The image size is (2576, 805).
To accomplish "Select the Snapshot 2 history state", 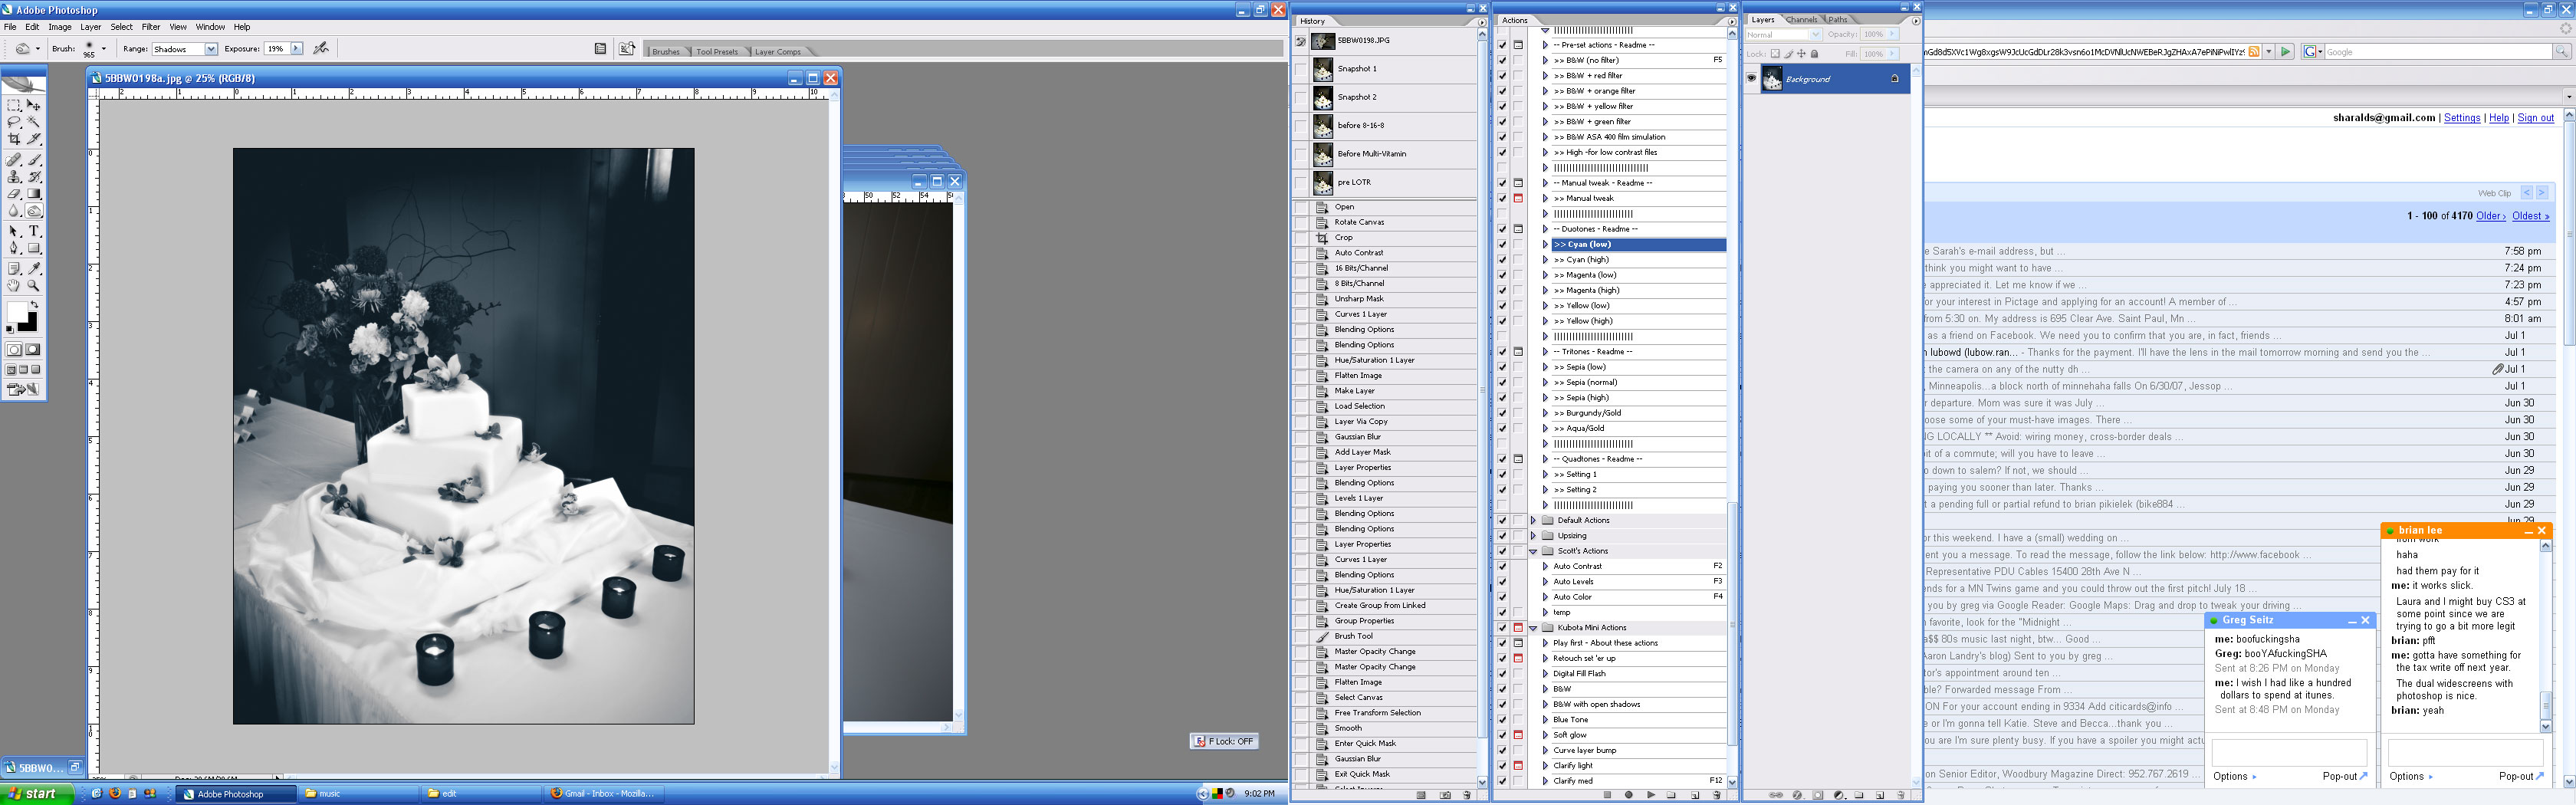I will [x=1356, y=97].
